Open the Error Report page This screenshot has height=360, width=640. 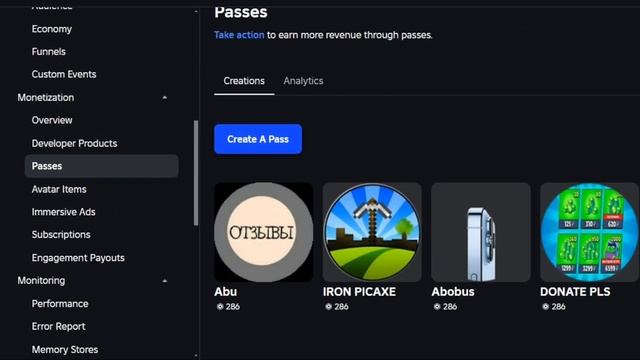[59, 327]
